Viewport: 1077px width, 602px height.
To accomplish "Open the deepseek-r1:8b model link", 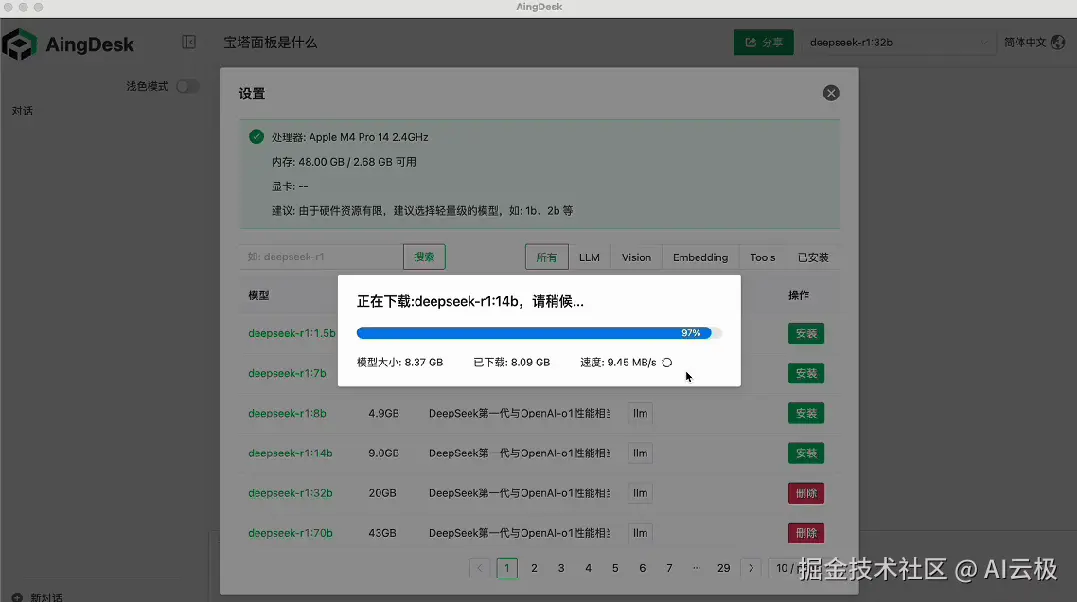I will [287, 413].
